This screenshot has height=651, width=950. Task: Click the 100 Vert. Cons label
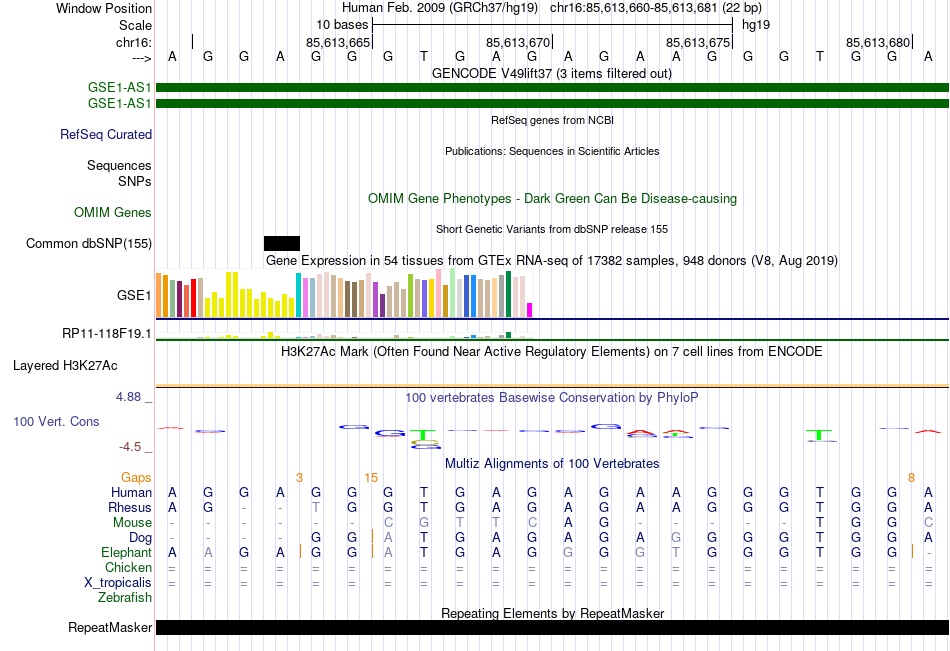pos(56,421)
